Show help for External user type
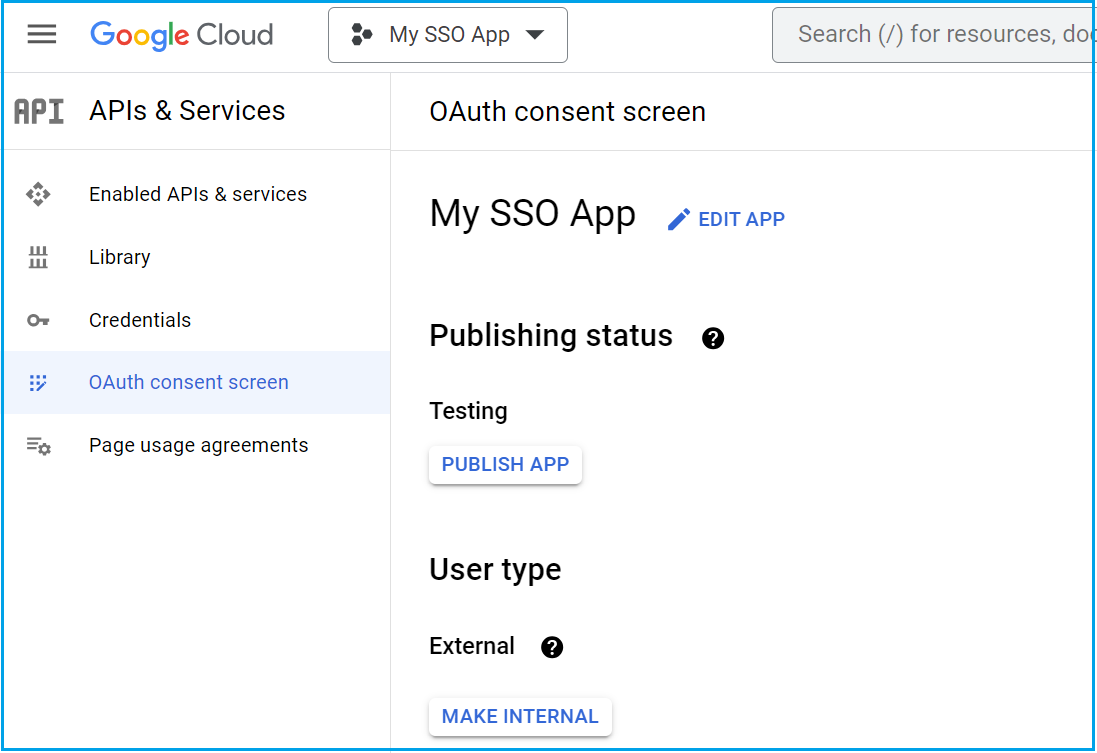The width and height of the screenshot is (1097, 753). tap(552, 647)
